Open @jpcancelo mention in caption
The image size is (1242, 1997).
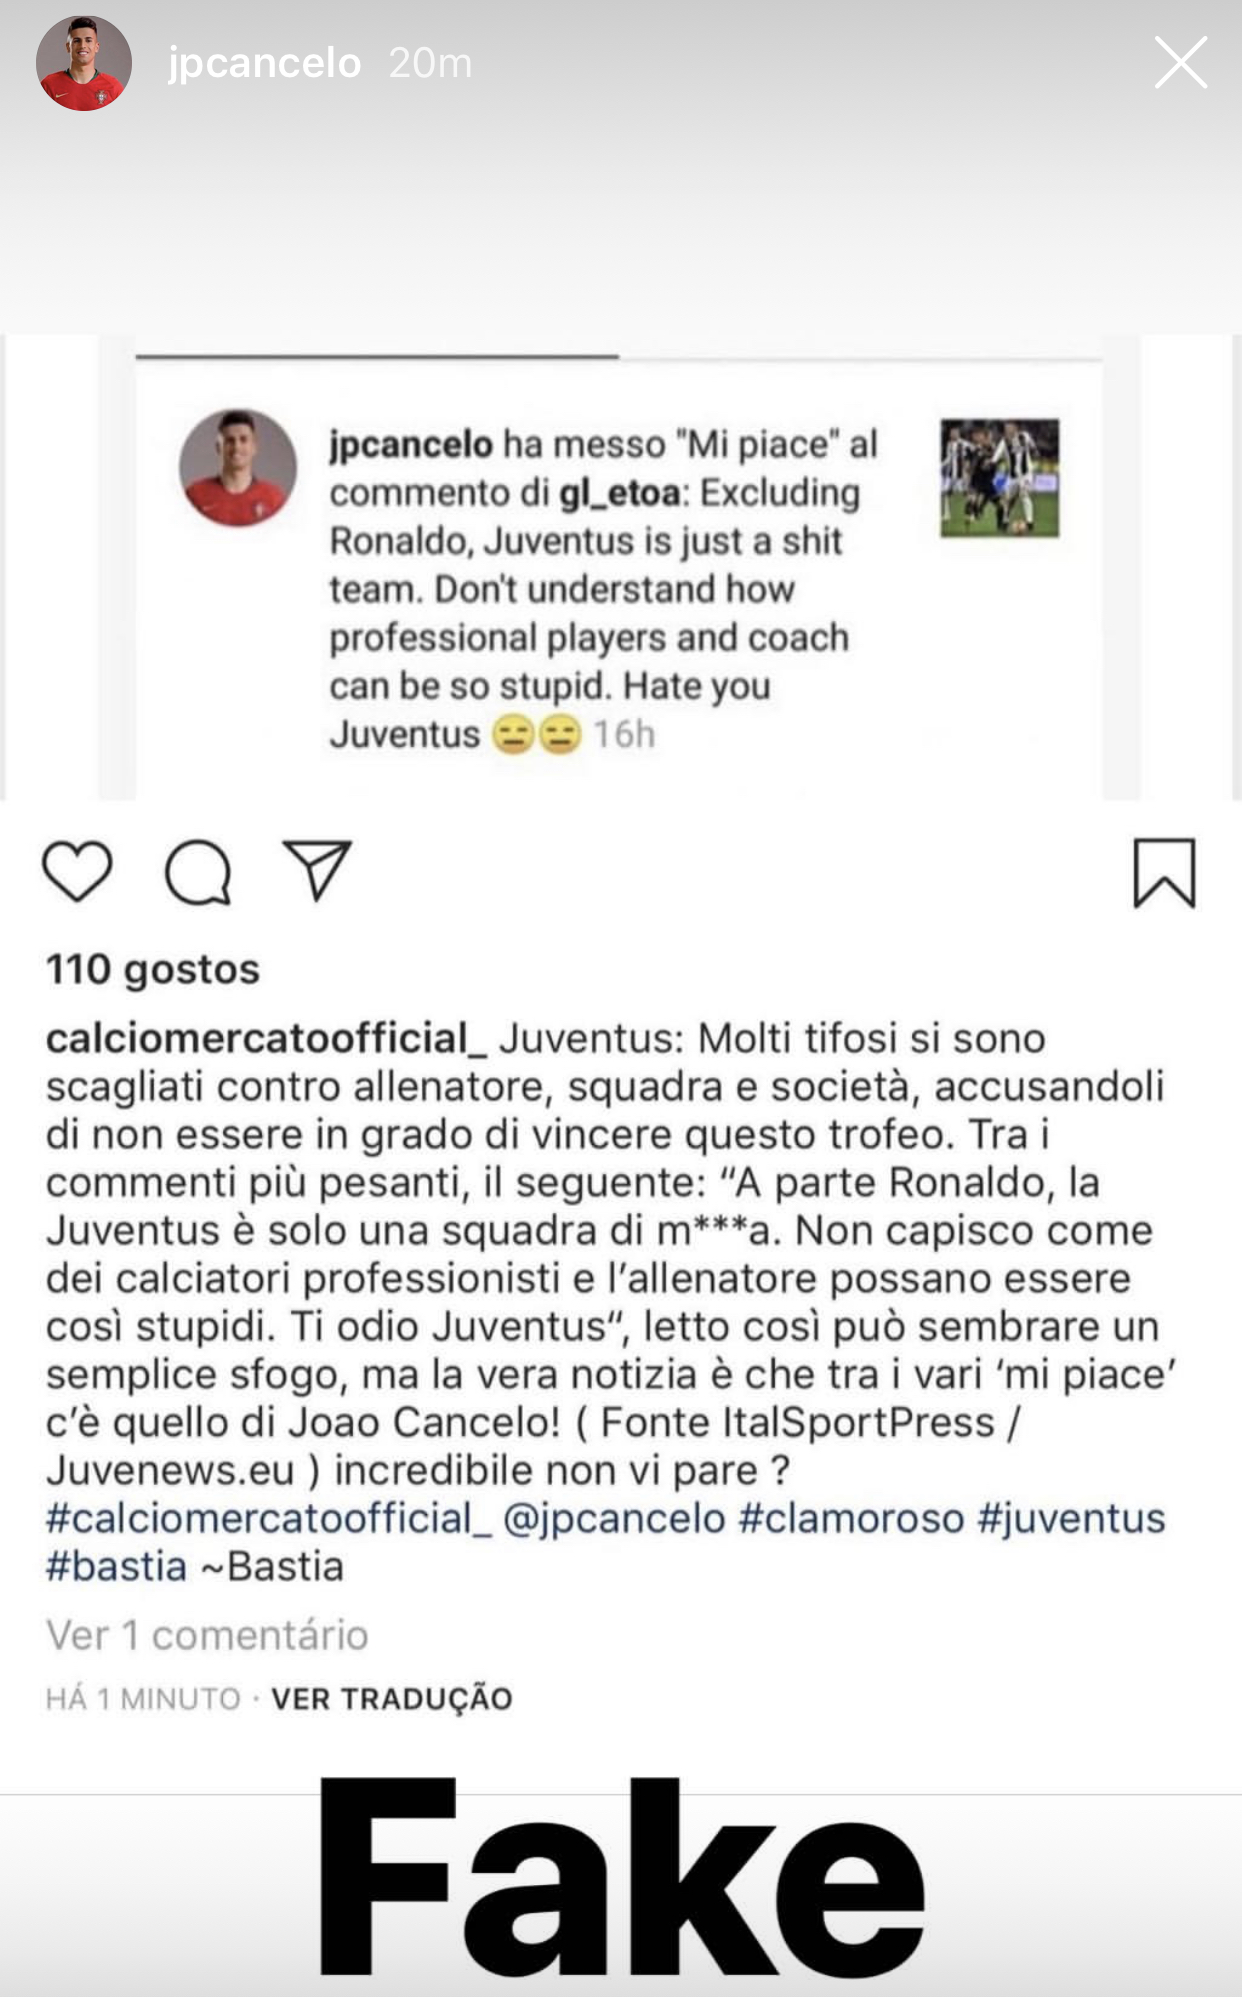pos(614,1518)
